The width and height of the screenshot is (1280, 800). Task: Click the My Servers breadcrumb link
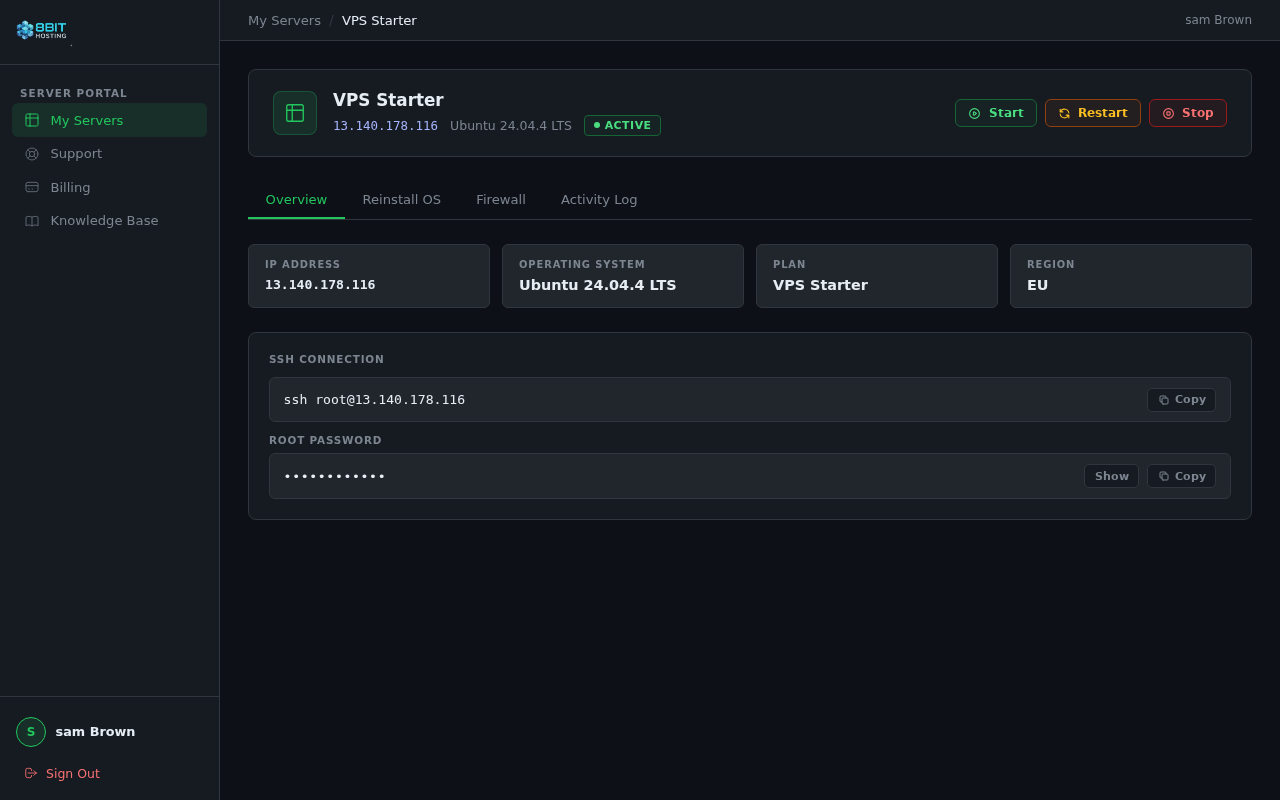284,20
